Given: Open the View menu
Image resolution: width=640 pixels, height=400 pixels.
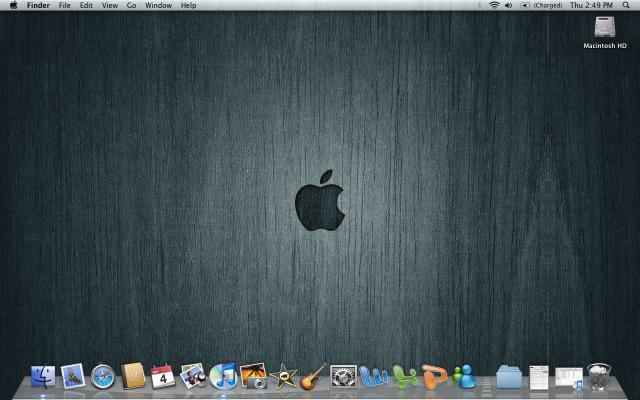Looking at the screenshot, I should [110, 5].
